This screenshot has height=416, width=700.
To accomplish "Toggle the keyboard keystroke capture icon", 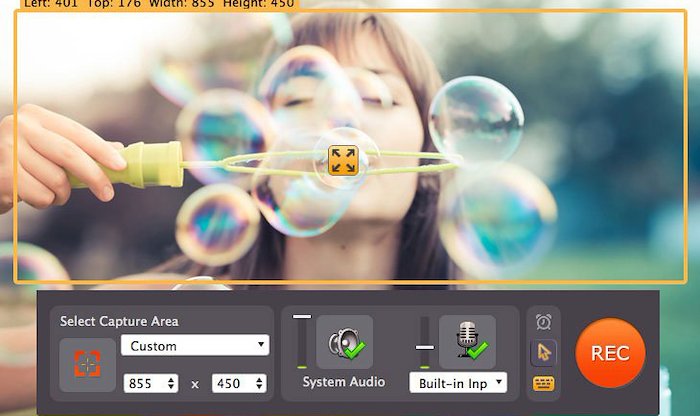I will [x=543, y=383].
